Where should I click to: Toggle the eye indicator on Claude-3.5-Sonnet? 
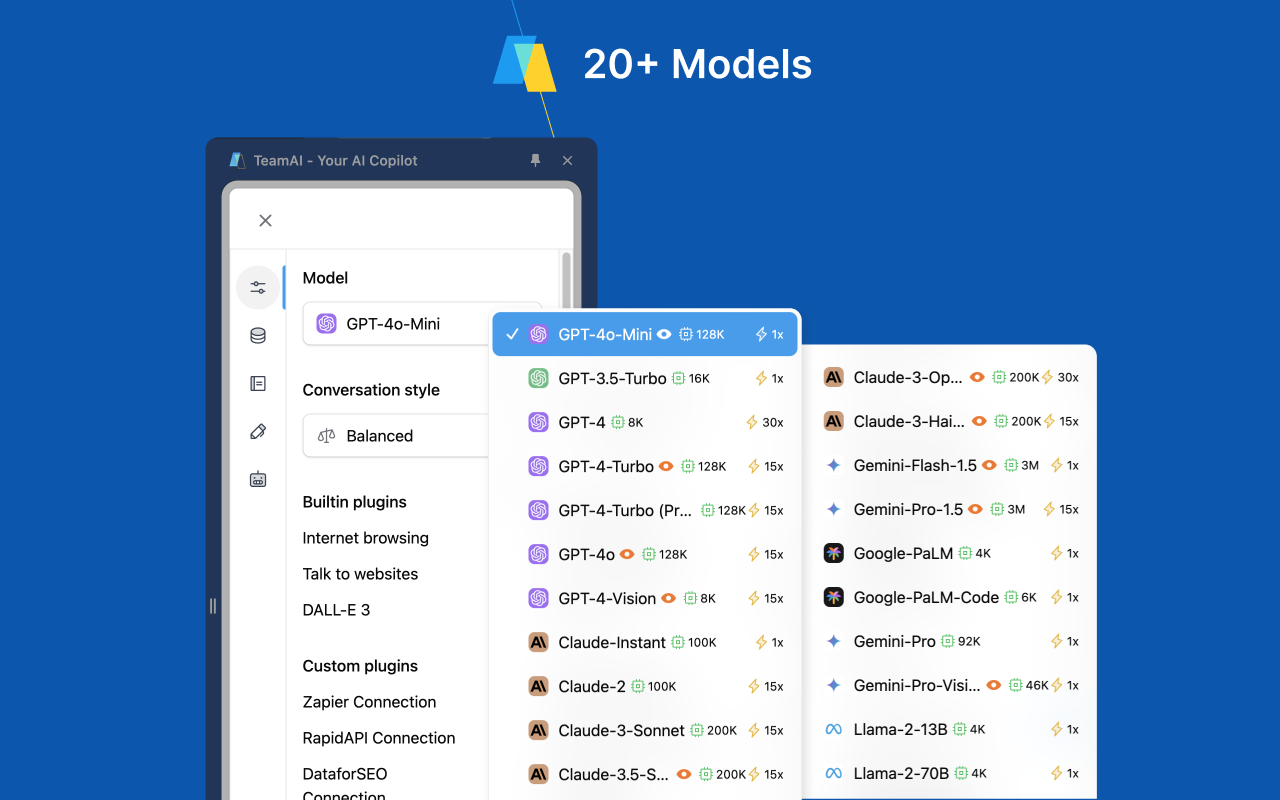(x=683, y=774)
